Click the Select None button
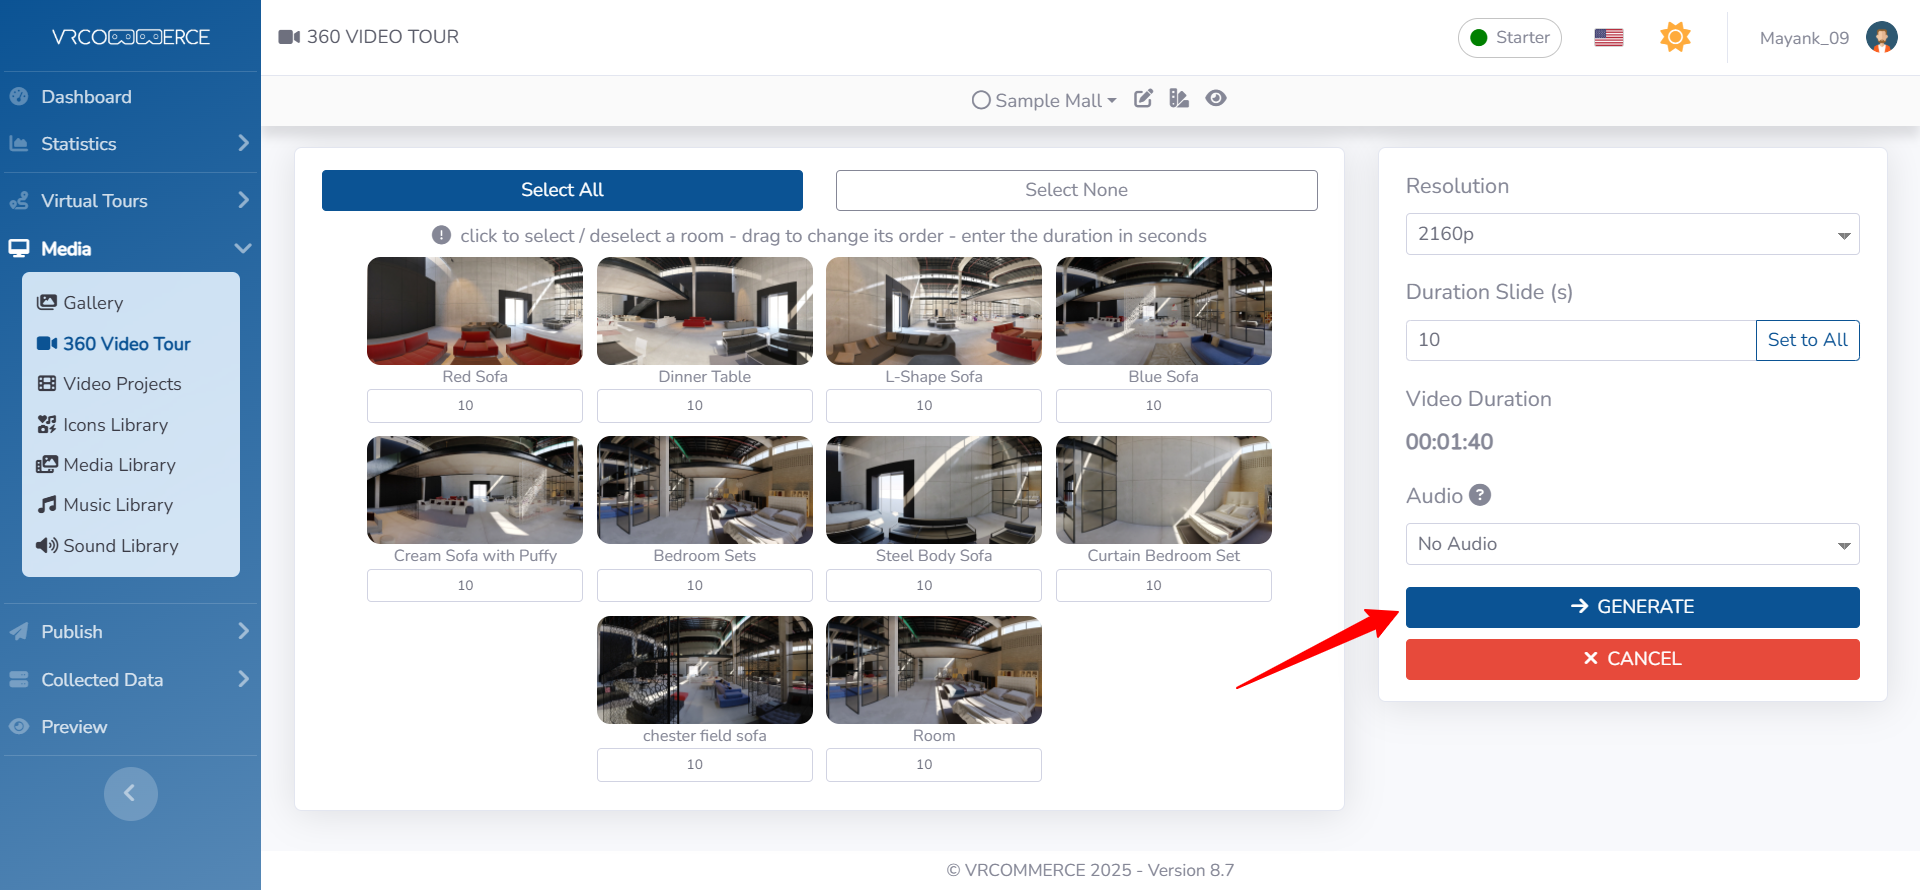 (1076, 190)
